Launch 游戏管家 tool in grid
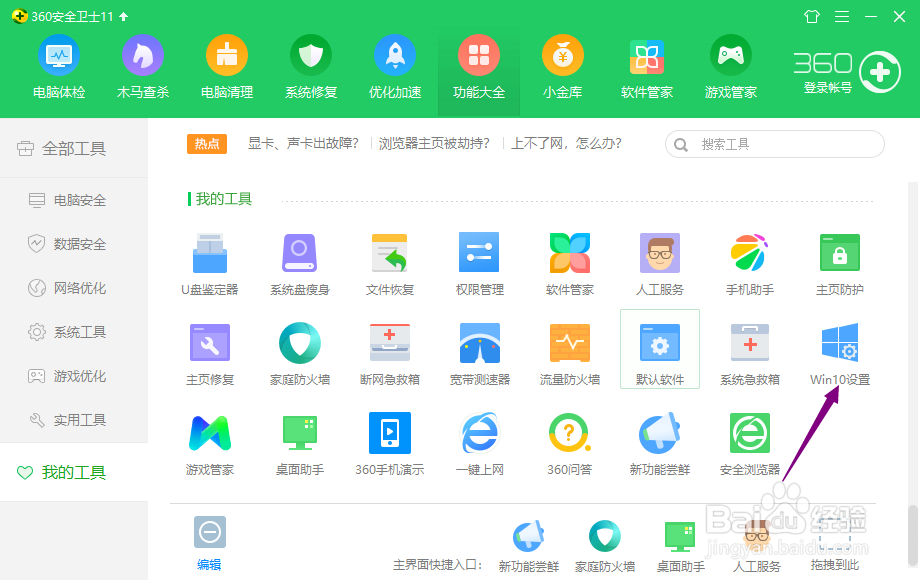The width and height of the screenshot is (920, 580). pos(210,444)
